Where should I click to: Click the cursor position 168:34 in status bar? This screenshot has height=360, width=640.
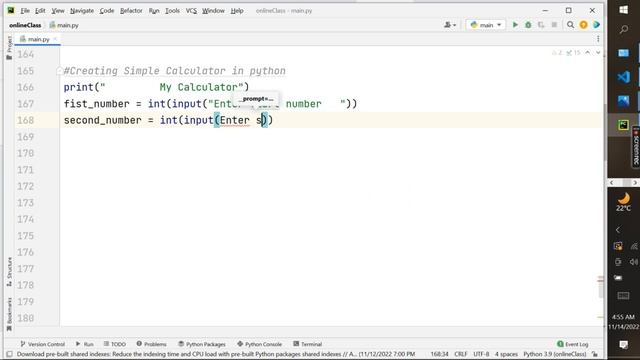click(x=439, y=354)
